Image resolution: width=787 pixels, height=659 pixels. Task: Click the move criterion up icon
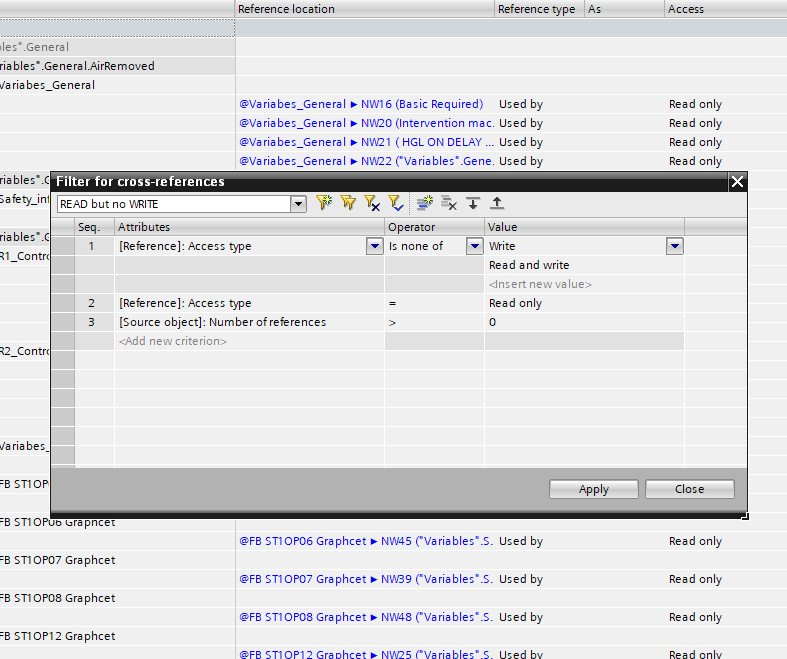(496, 203)
